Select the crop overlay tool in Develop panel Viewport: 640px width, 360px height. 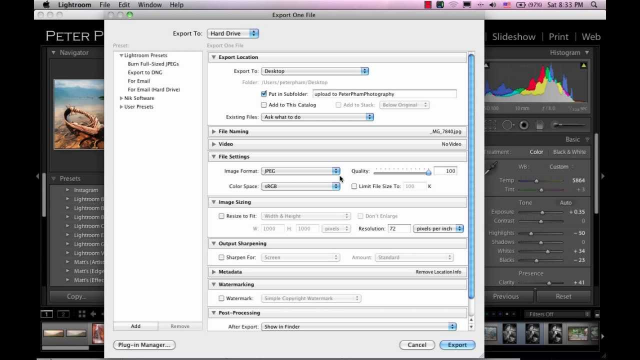[x=491, y=125]
